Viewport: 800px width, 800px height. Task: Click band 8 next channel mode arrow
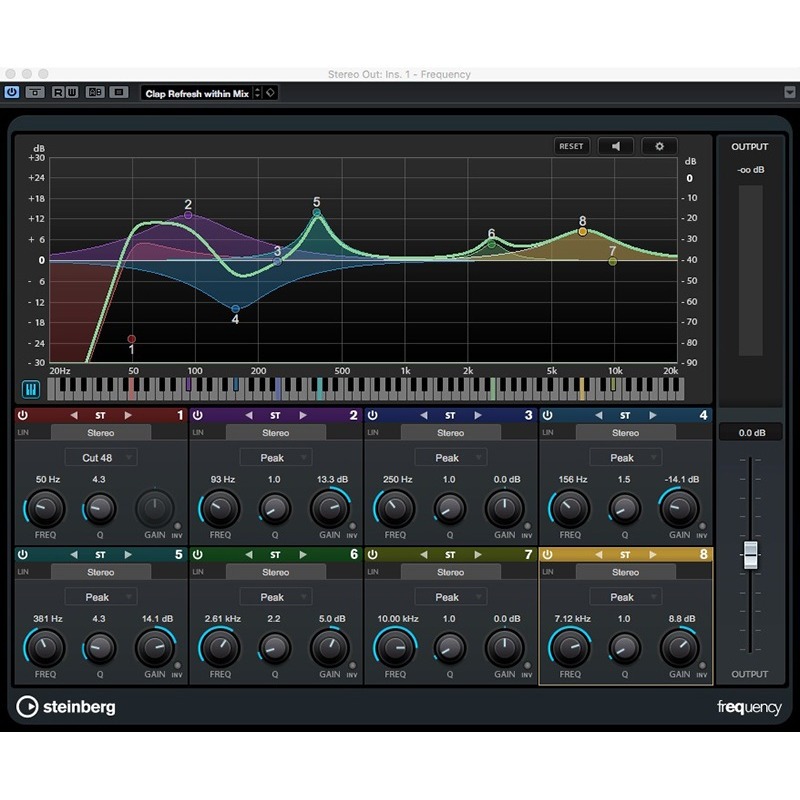[653, 555]
